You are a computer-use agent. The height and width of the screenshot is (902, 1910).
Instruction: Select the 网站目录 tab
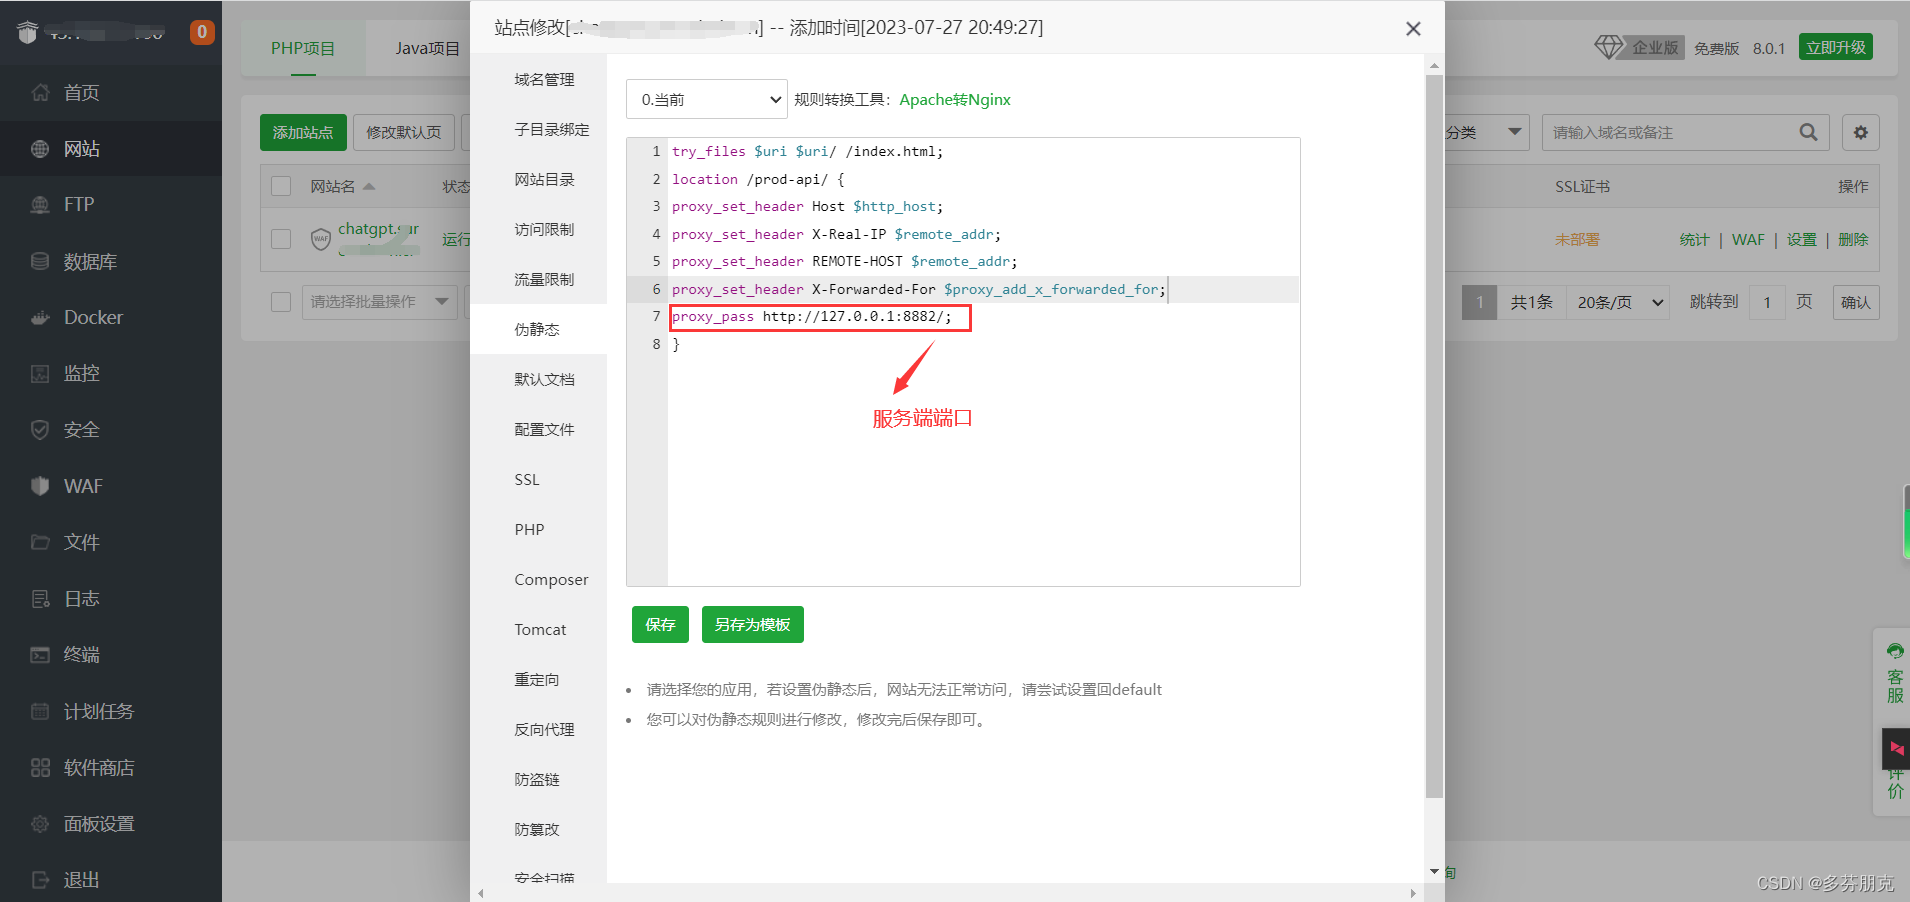coord(544,179)
